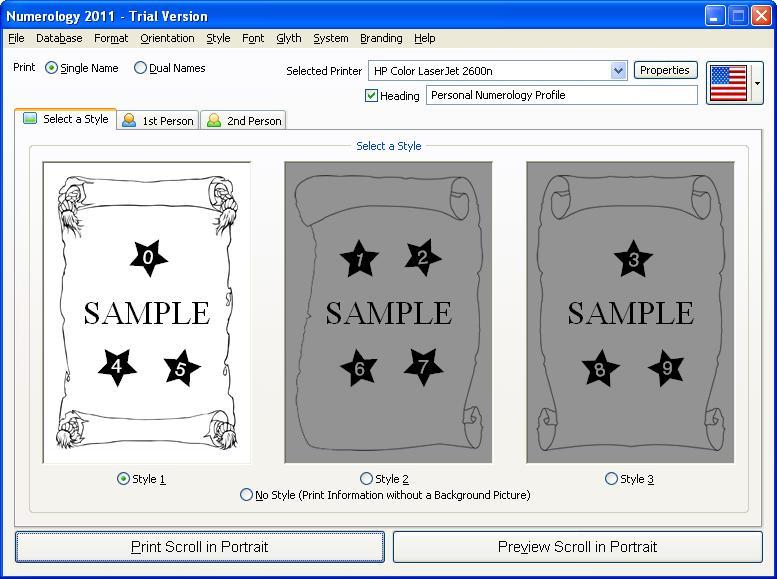This screenshot has width=777, height=579.
Task: Toggle the Heading checkbox
Action: point(372,96)
